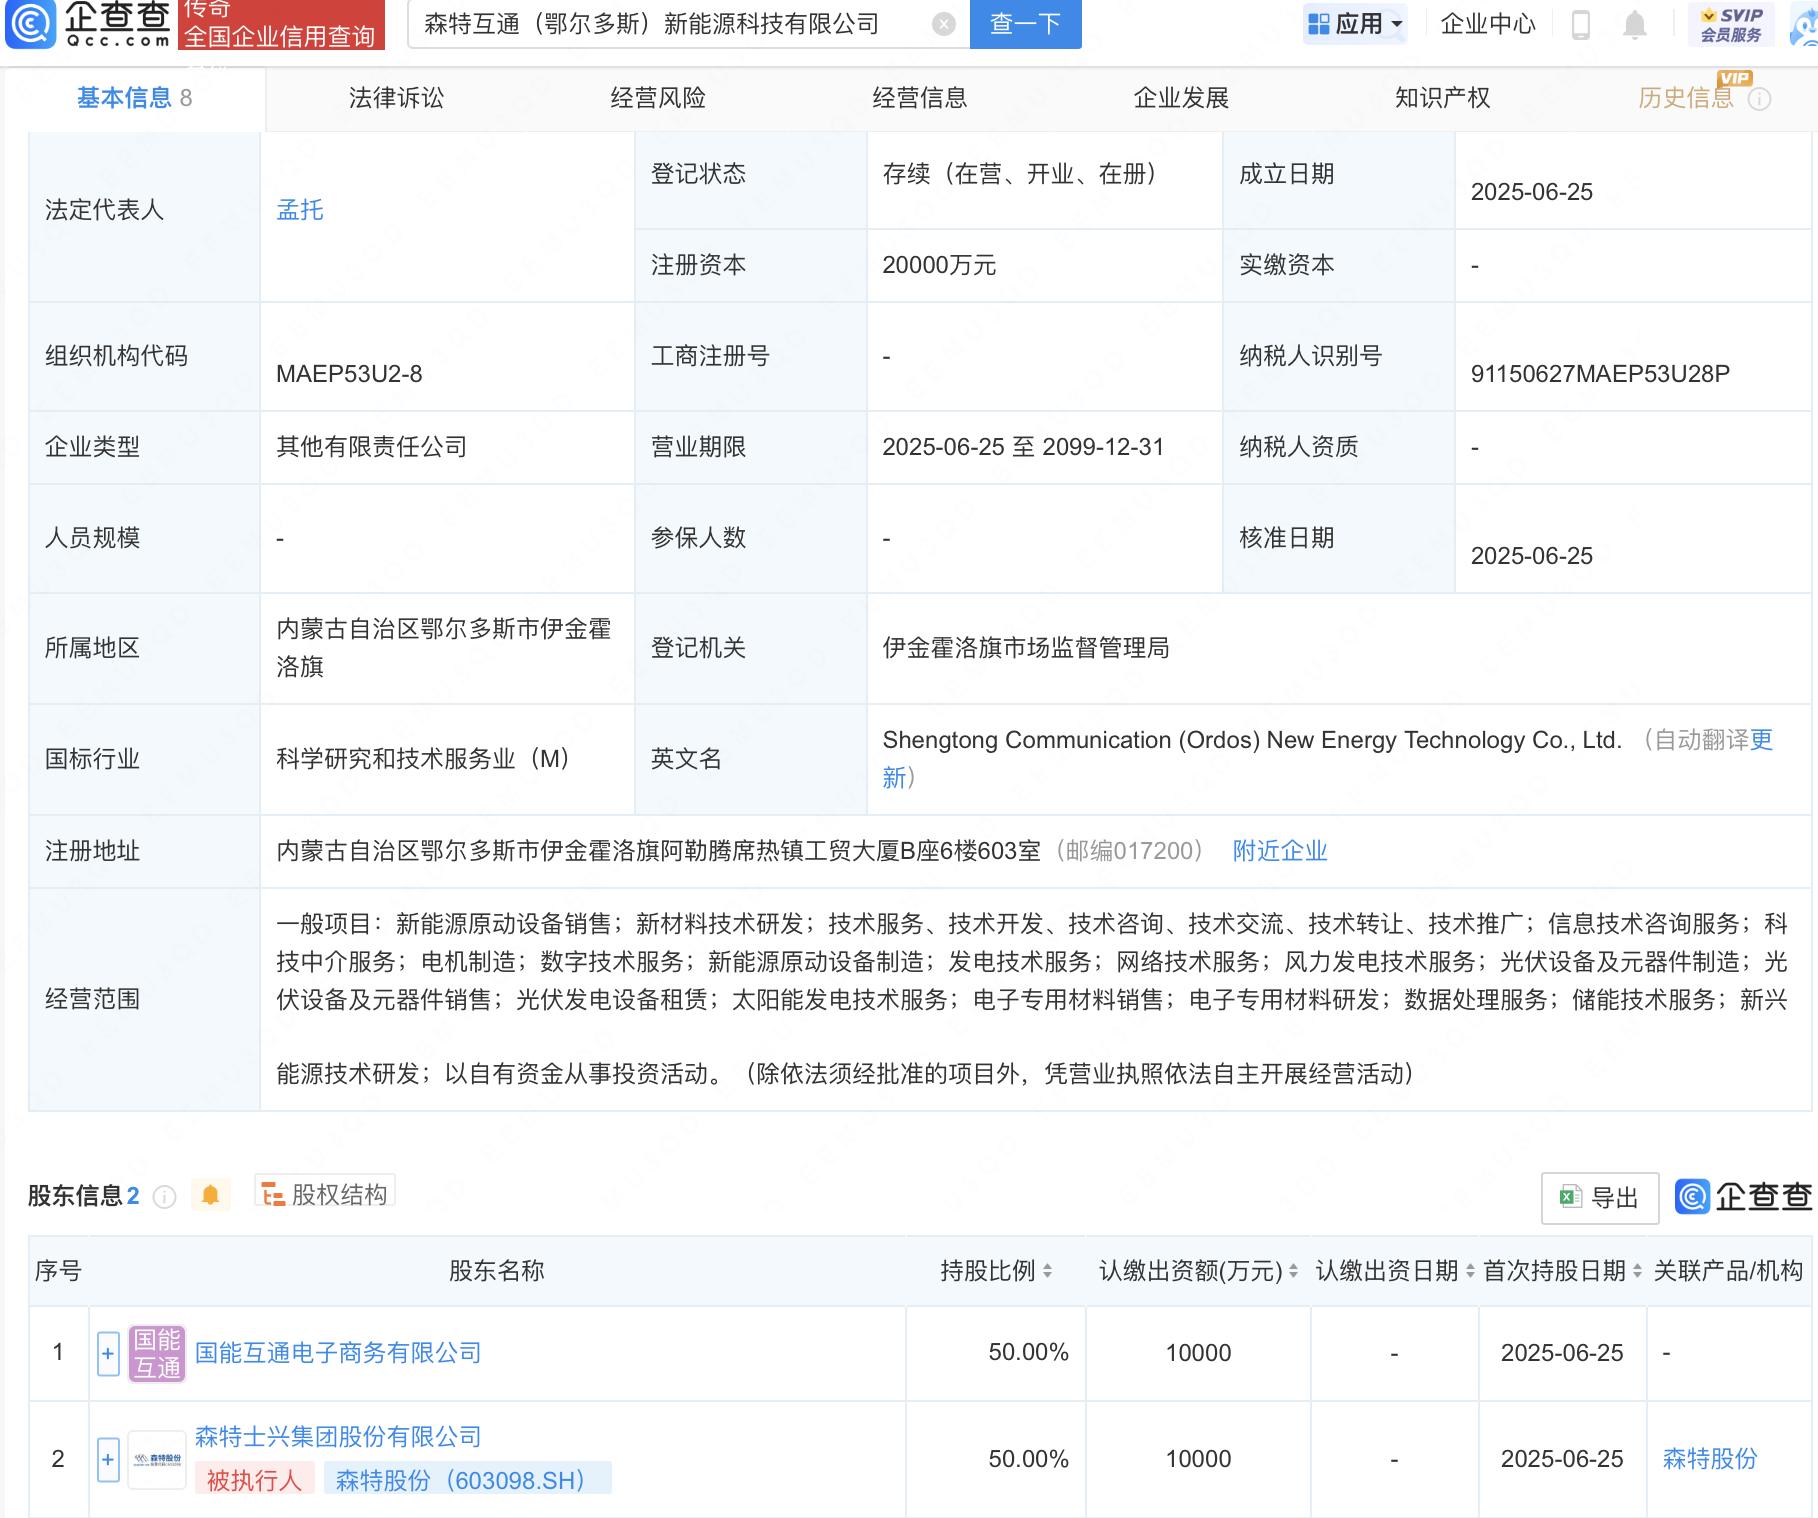Open the 应用 dropdown menu
The image size is (1818, 1518).
point(1355,24)
